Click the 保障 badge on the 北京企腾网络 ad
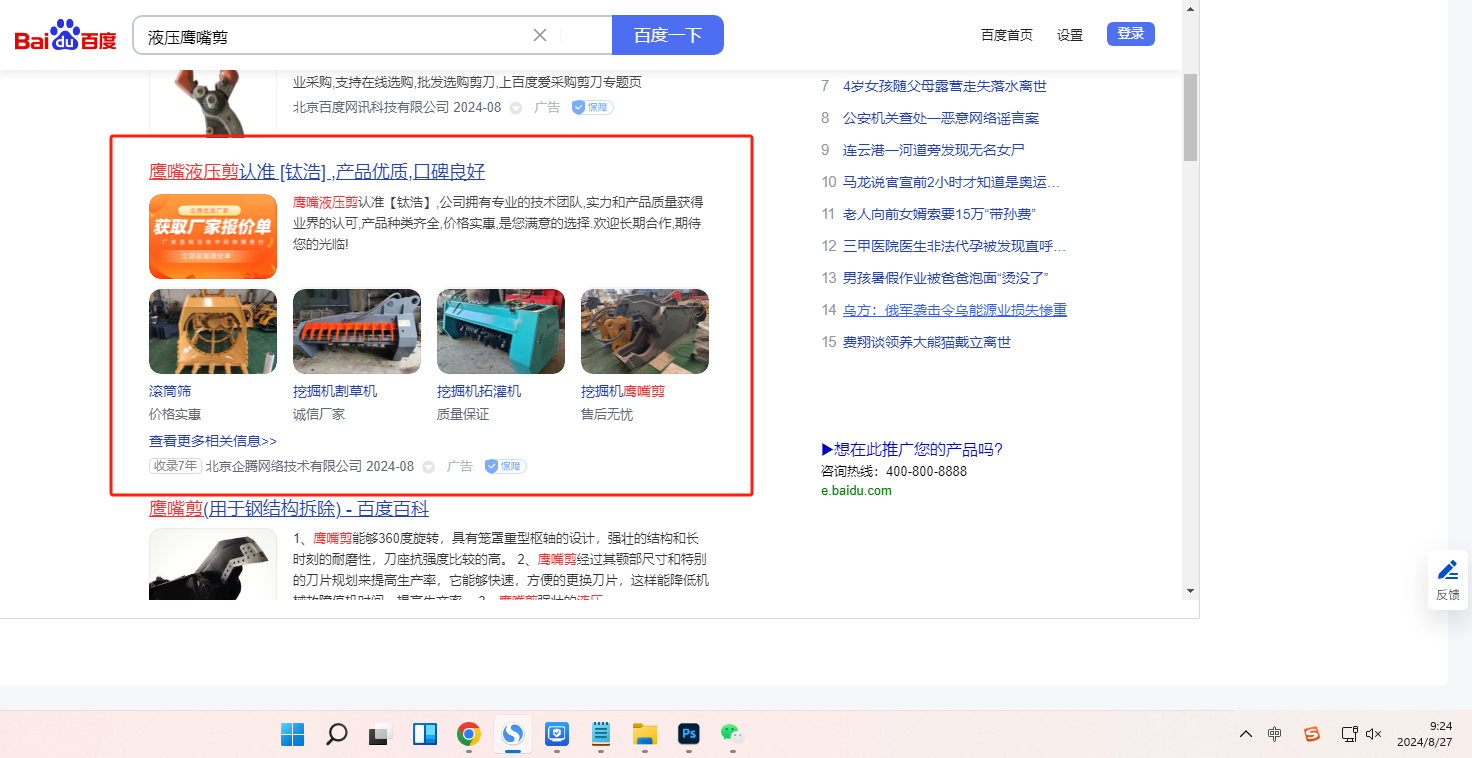 [505, 466]
